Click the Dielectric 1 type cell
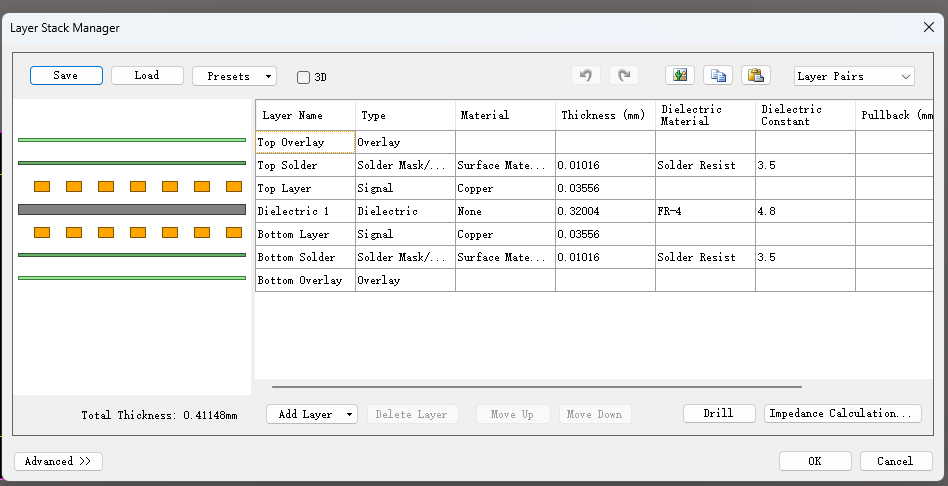This screenshot has height=486, width=948. point(405,211)
